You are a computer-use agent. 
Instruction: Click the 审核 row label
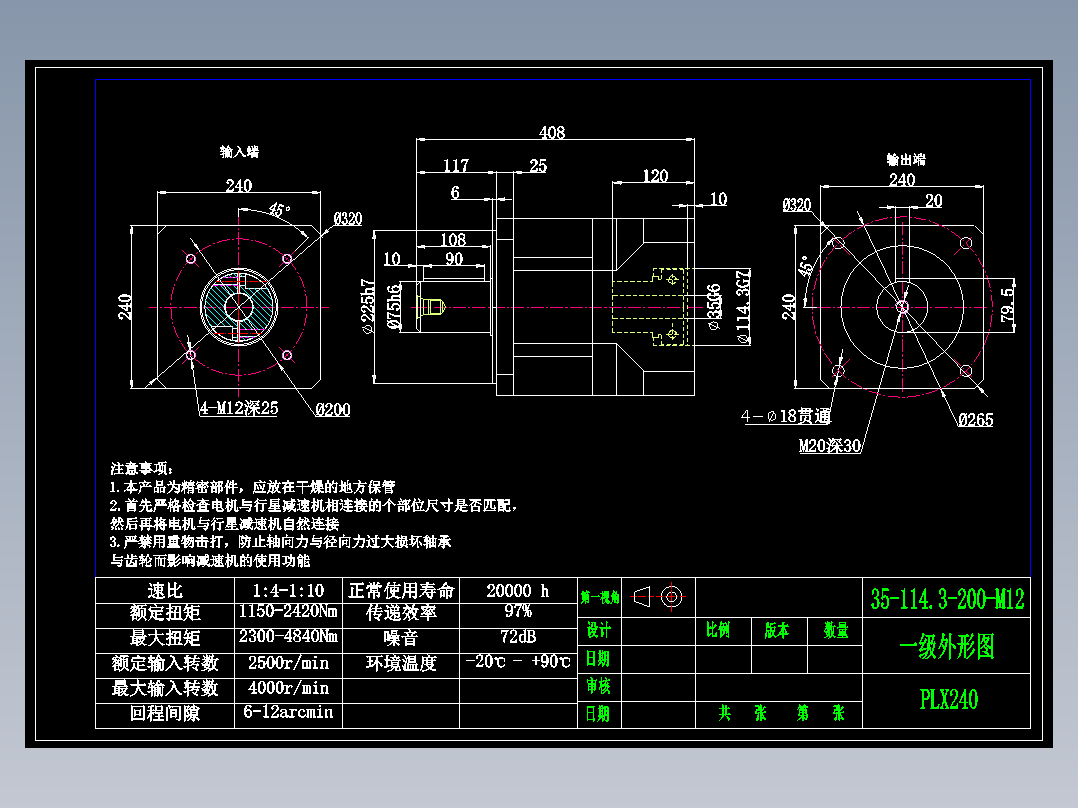[x=597, y=684]
